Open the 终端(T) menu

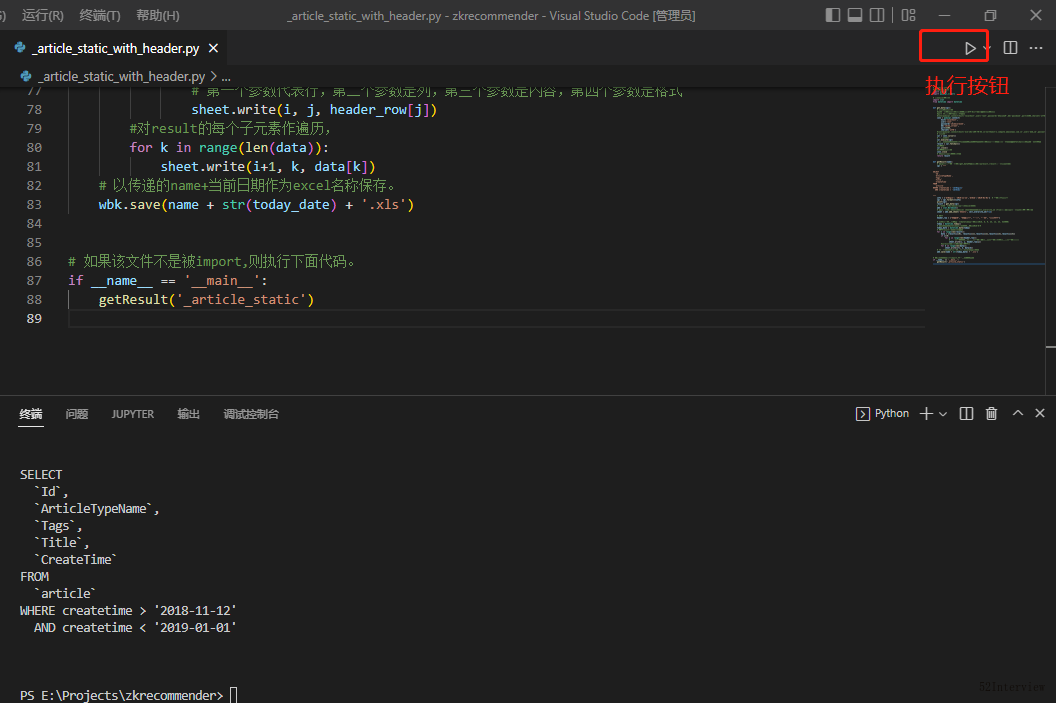(x=100, y=15)
